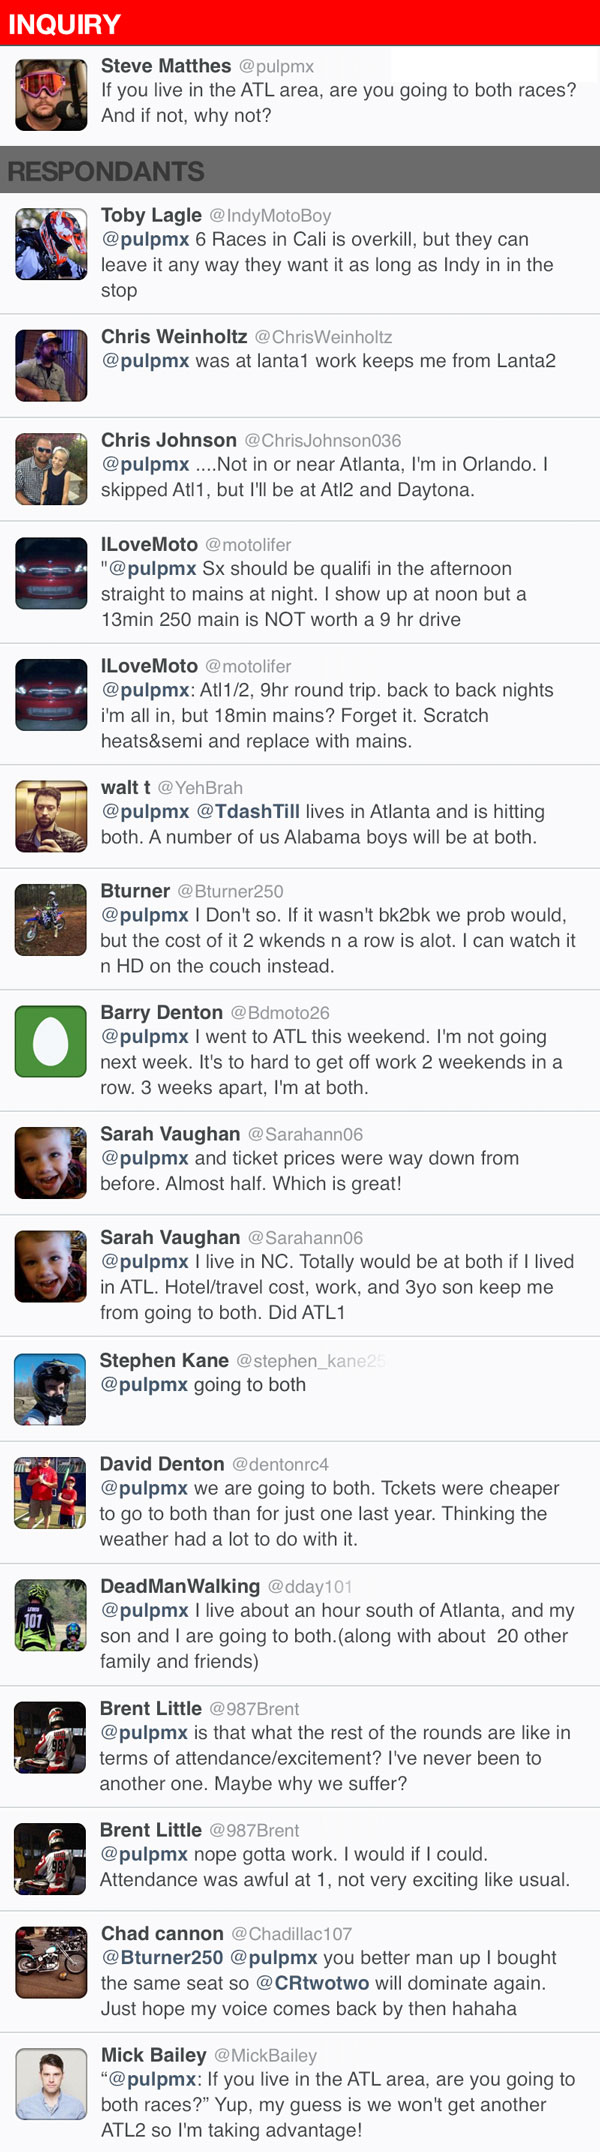Click the gray RESPONDANTS section header
Image resolution: width=600 pixels, height=2152 pixels.
tap(300, 171)
